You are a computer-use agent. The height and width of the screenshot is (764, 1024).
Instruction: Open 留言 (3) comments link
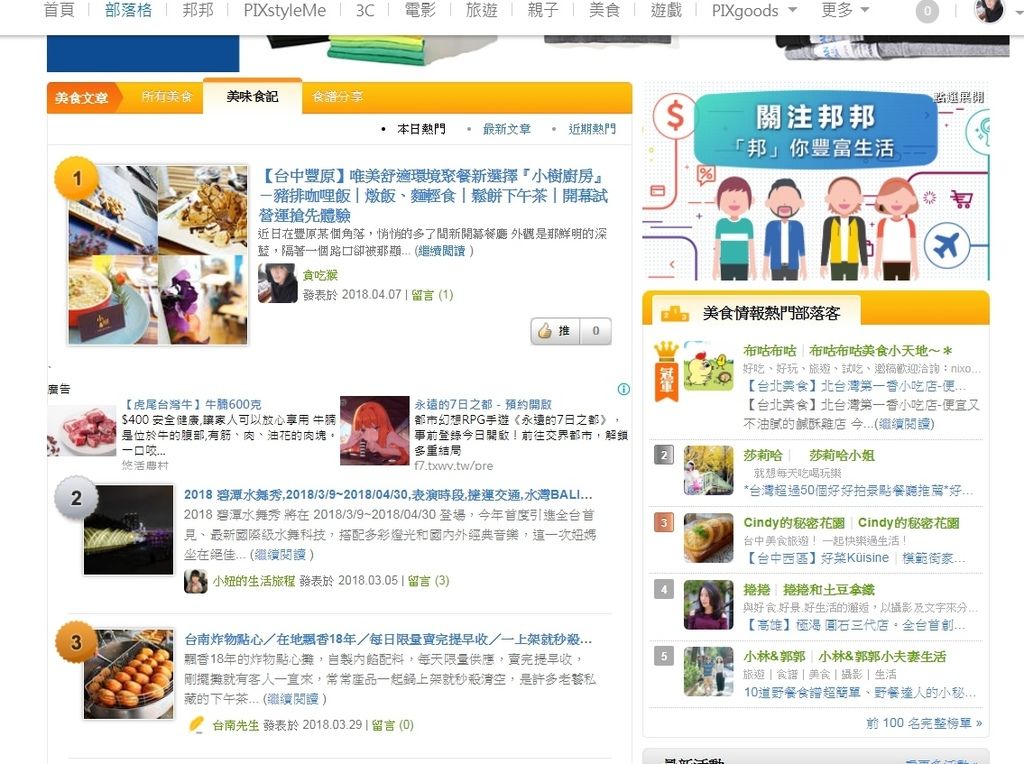tap(428, 581)
